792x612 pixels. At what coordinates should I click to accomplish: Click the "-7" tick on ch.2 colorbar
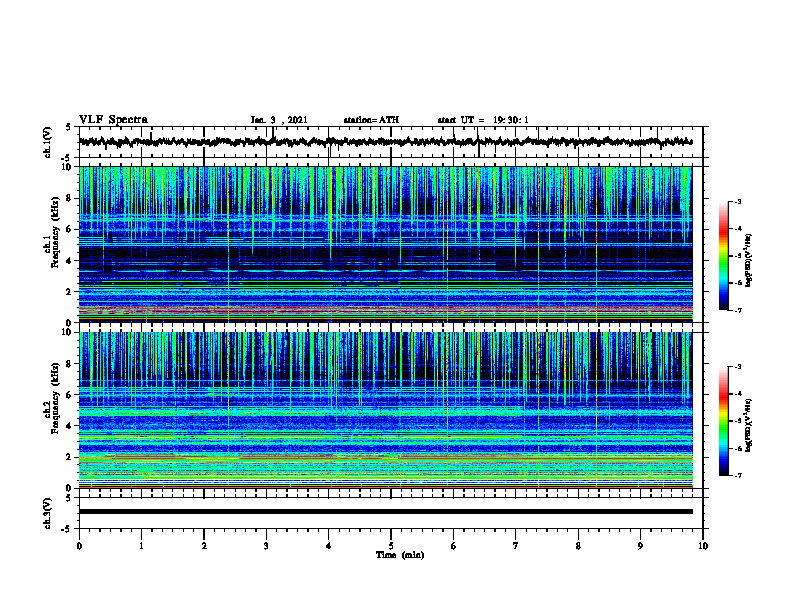(x=737, y=475)
